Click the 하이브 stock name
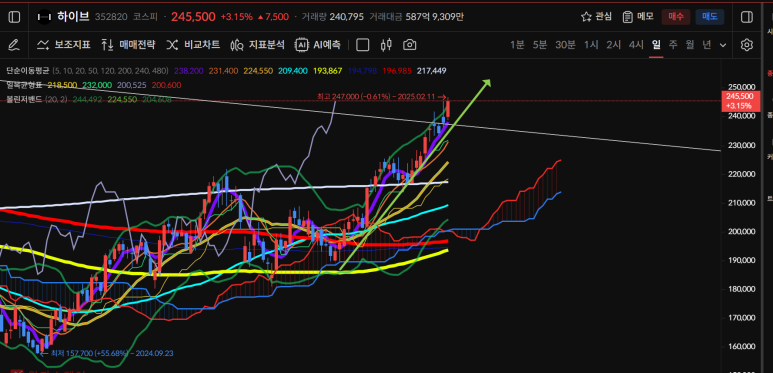 [73, 17]
